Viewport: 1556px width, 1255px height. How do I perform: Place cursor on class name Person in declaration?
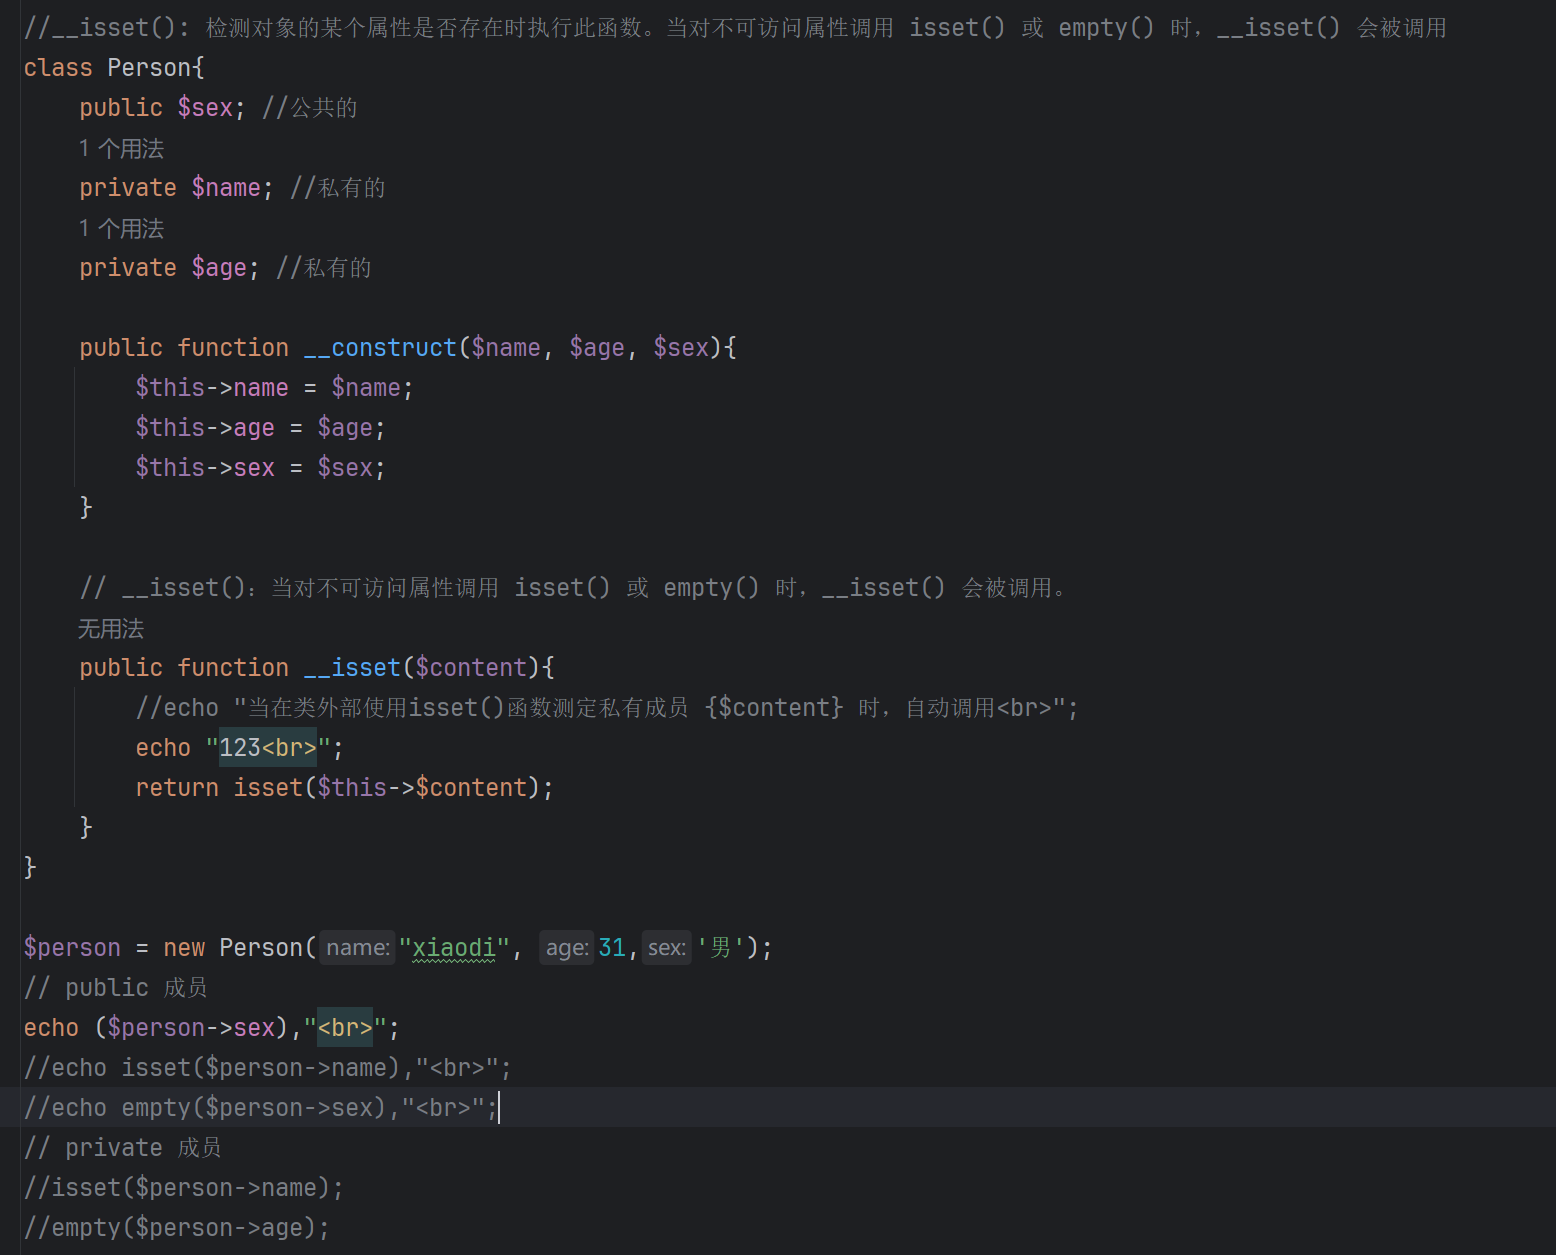point(149,67)
